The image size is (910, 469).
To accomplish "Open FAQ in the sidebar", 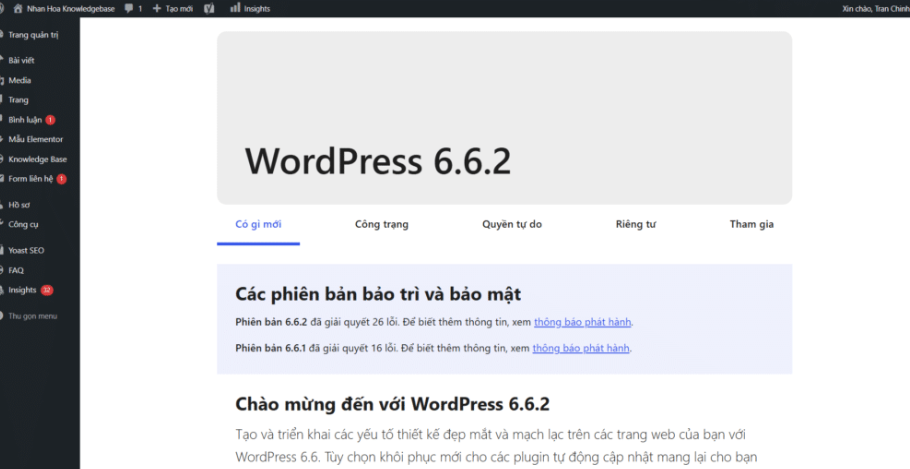I will pyautogui.click(x=16, y=270).
